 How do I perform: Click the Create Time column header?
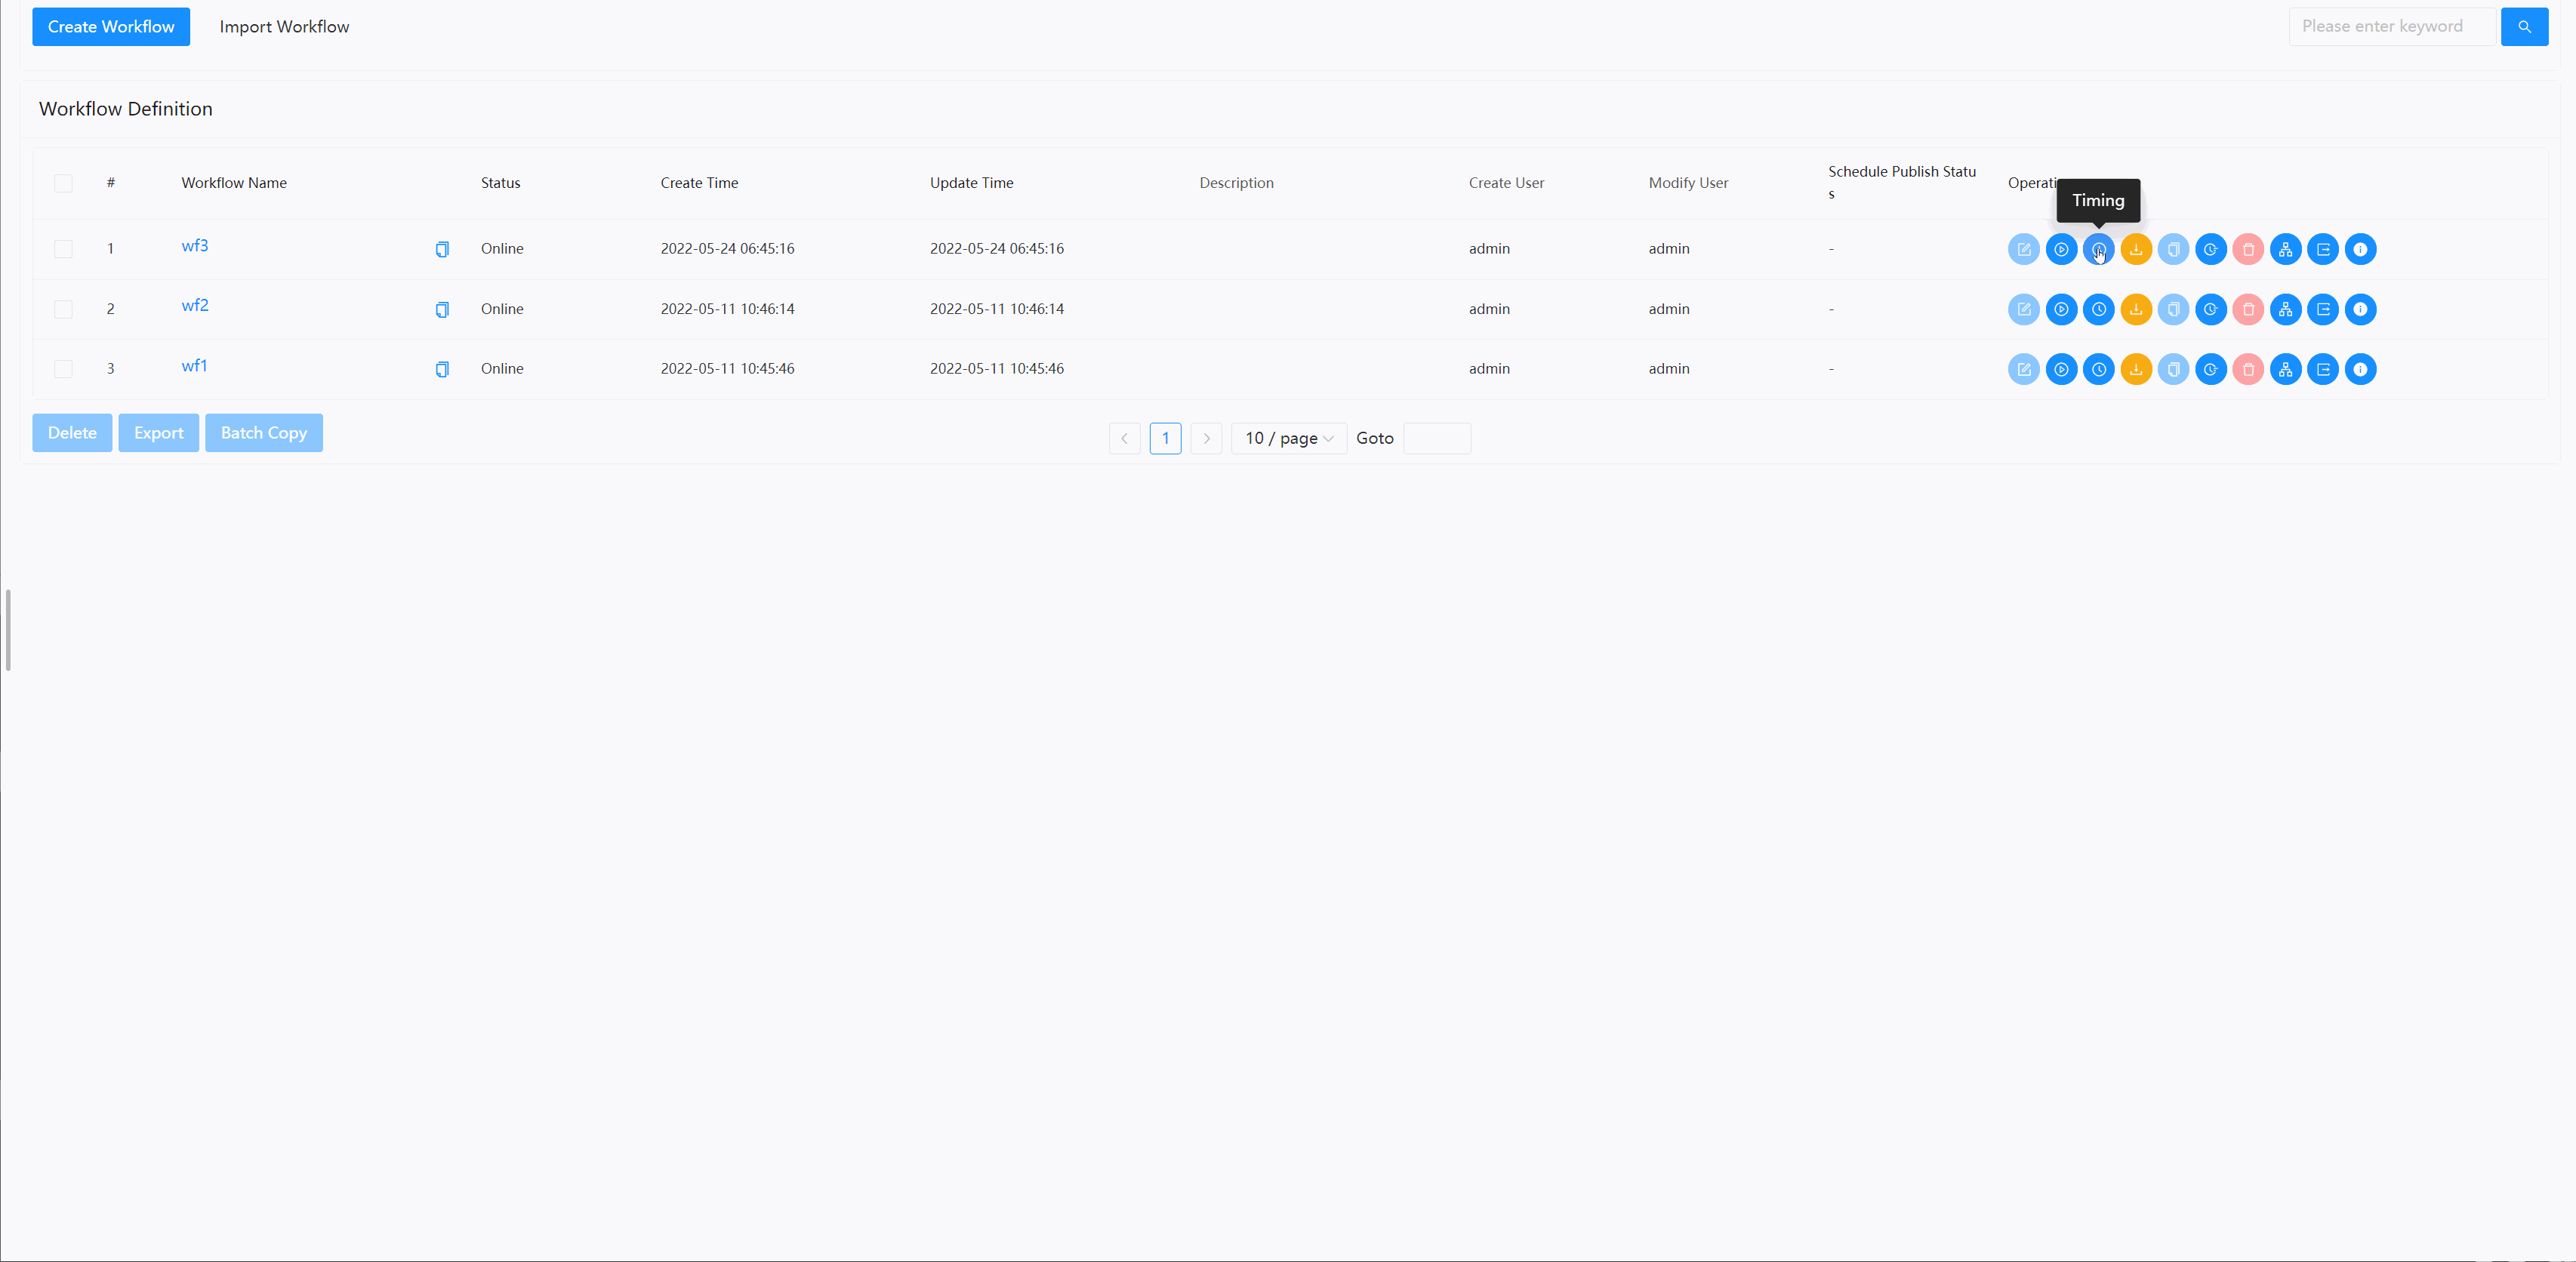[699, 183]
